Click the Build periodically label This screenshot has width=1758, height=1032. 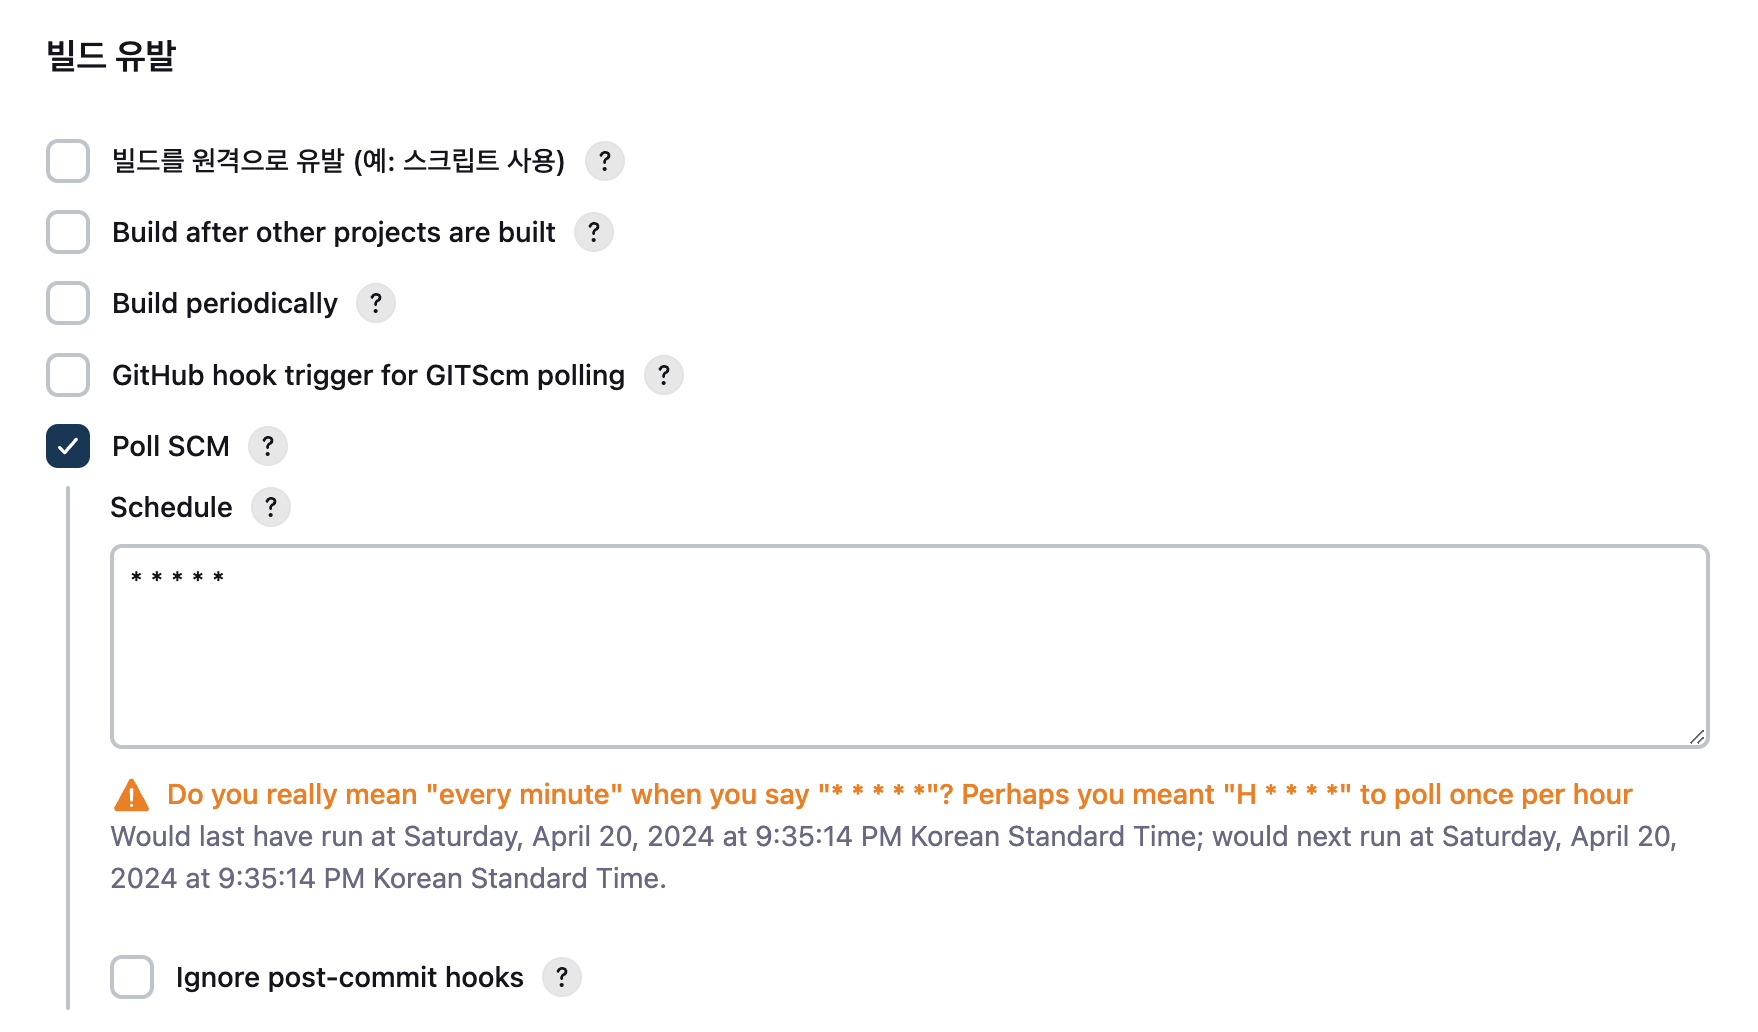pos(225,303)
